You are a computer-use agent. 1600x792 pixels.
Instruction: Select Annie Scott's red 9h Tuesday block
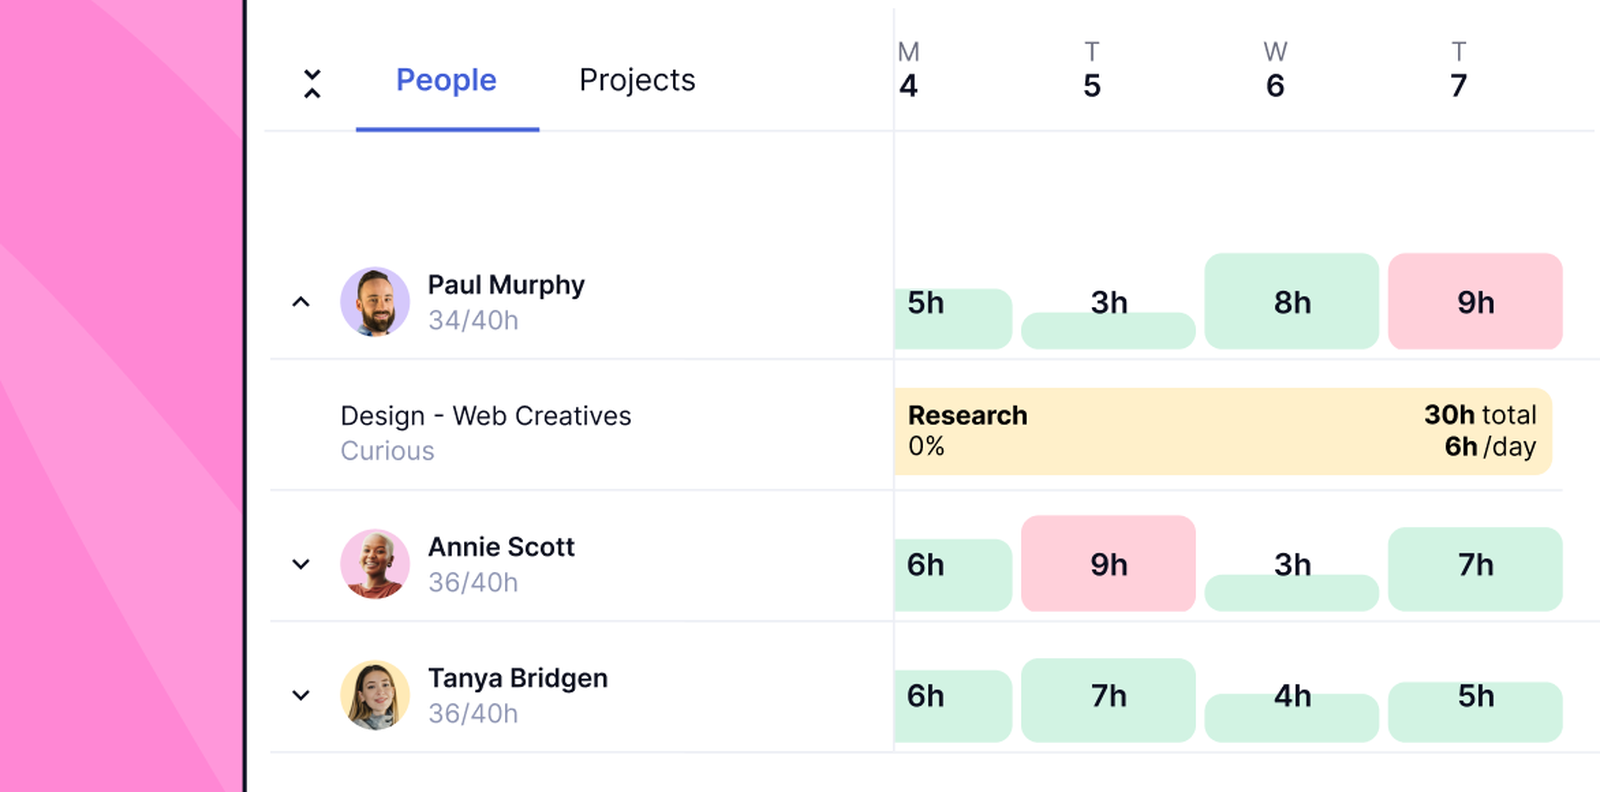[1108, 564]
